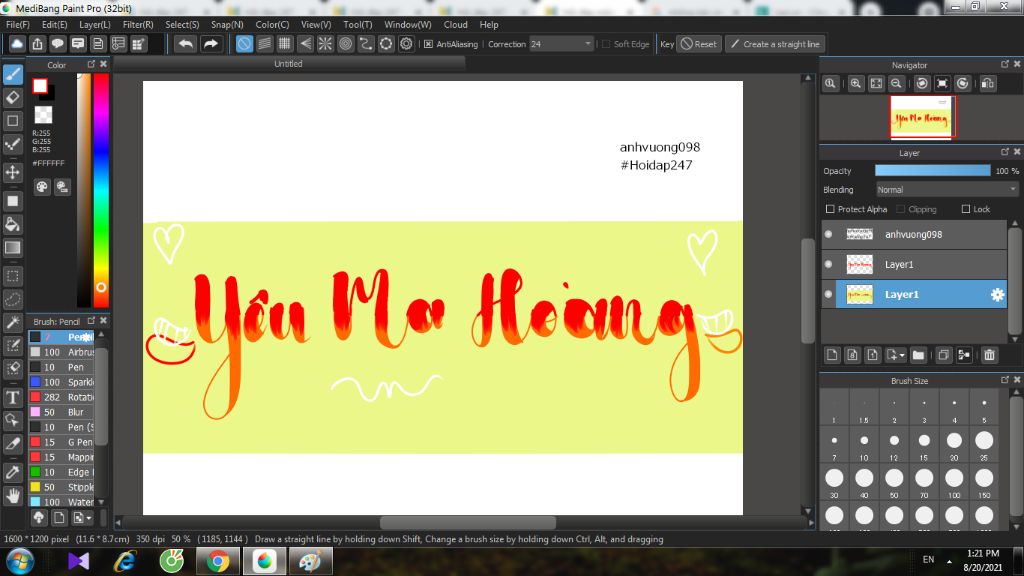The height and width of the screenshot is (576, 1024).
Task: Open the Window menu
Action: tap(408, 24)
